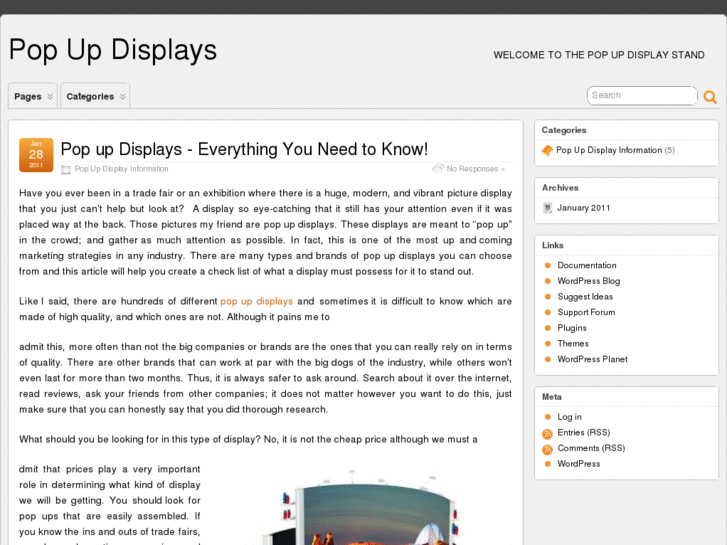Click the RSS icon next to Entries (RSS)
The image size is (727, 545).
click(x=547, y=434)
